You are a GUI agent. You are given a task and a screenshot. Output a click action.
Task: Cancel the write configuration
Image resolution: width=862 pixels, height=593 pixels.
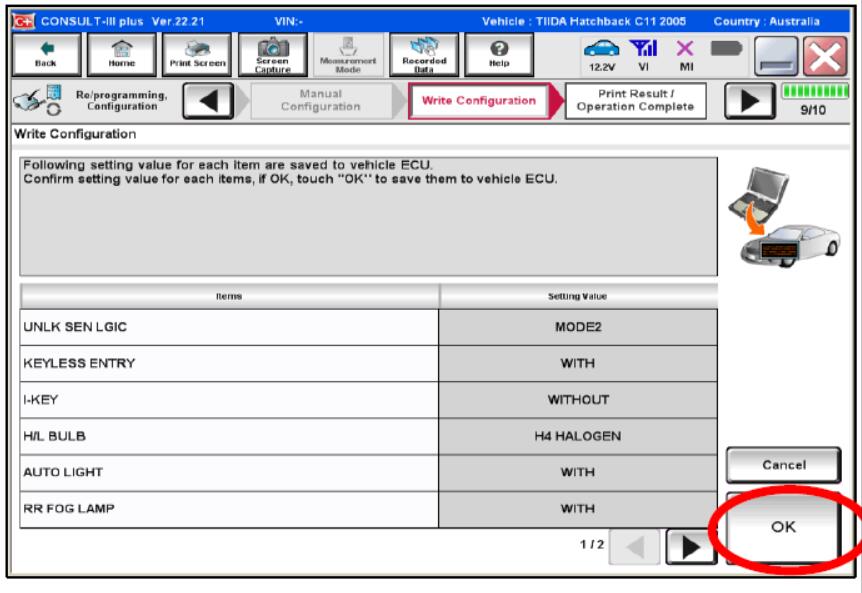point(783,465)
